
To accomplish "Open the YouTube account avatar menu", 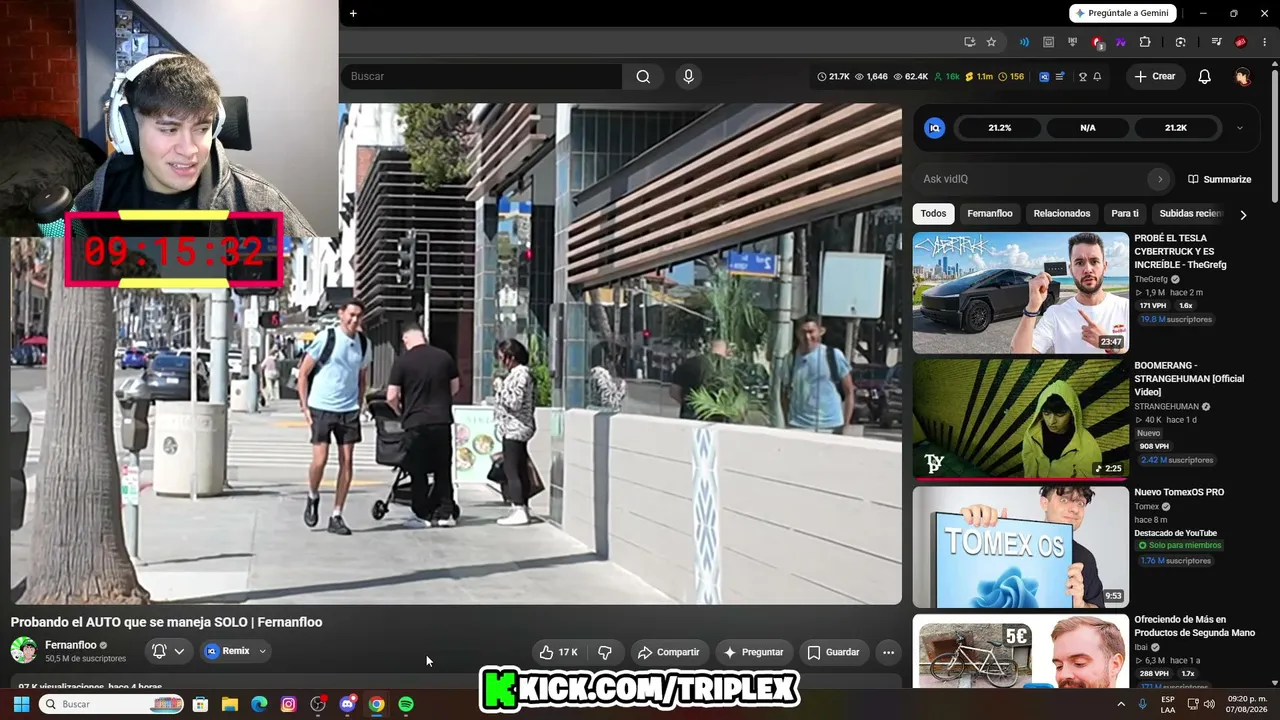I will [x=1242, y=77].
